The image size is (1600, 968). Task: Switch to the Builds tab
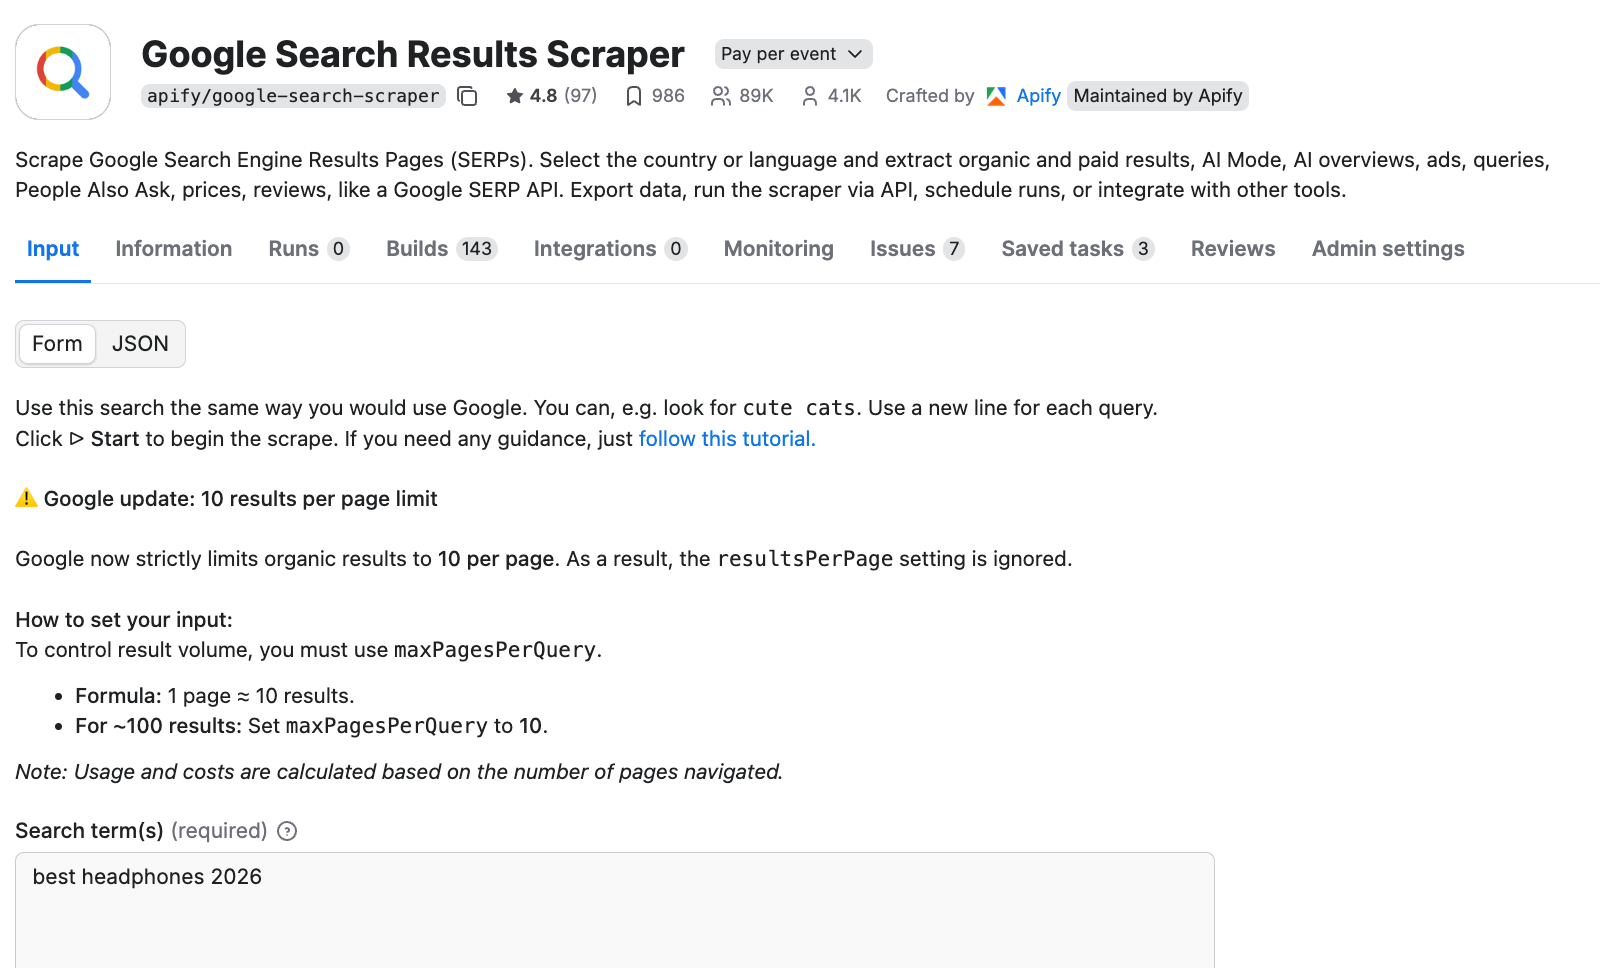(x=440, y=248)
